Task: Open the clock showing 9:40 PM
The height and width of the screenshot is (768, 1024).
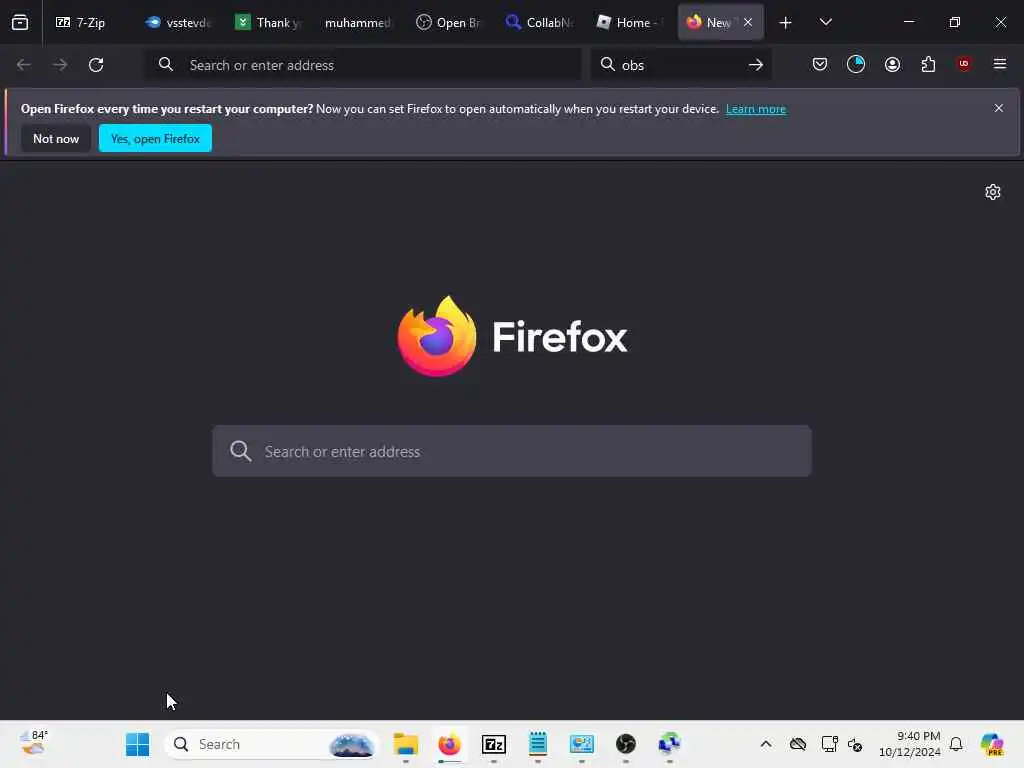Action: [x=909, y=744]
